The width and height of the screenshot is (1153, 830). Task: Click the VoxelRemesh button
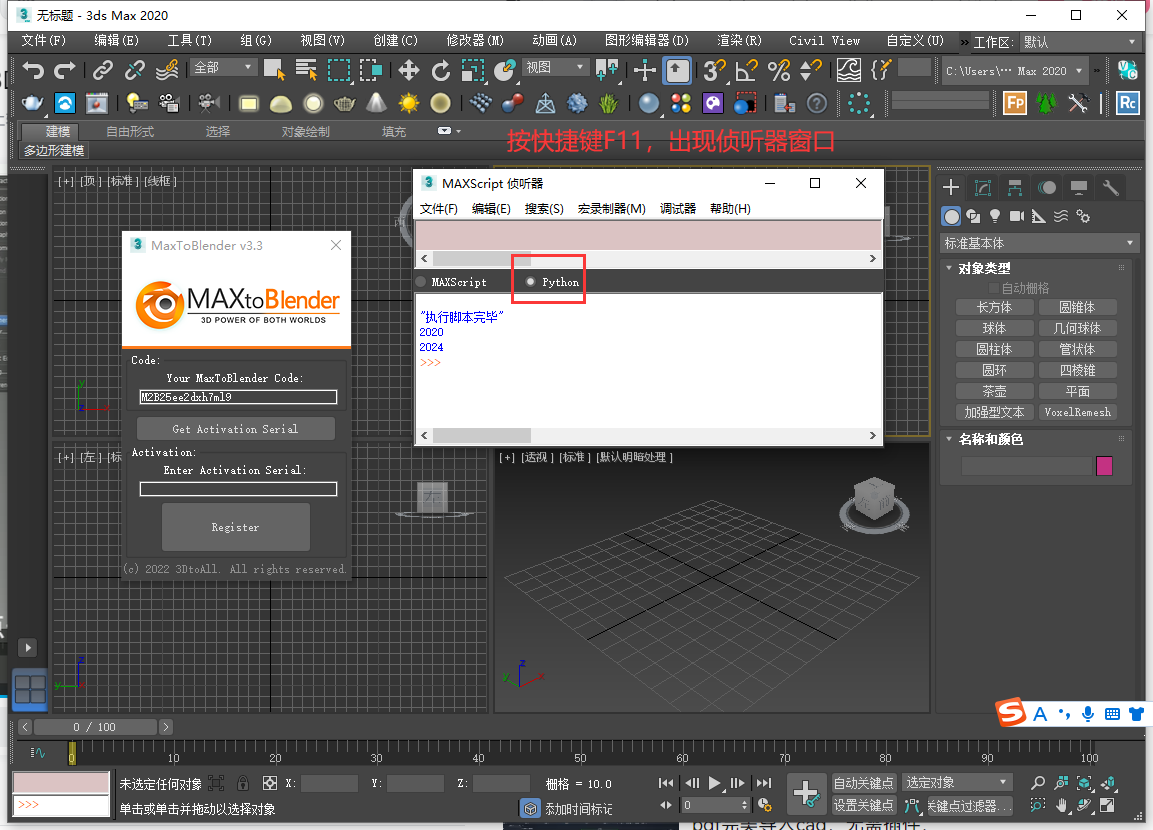tap(1077, 412)
